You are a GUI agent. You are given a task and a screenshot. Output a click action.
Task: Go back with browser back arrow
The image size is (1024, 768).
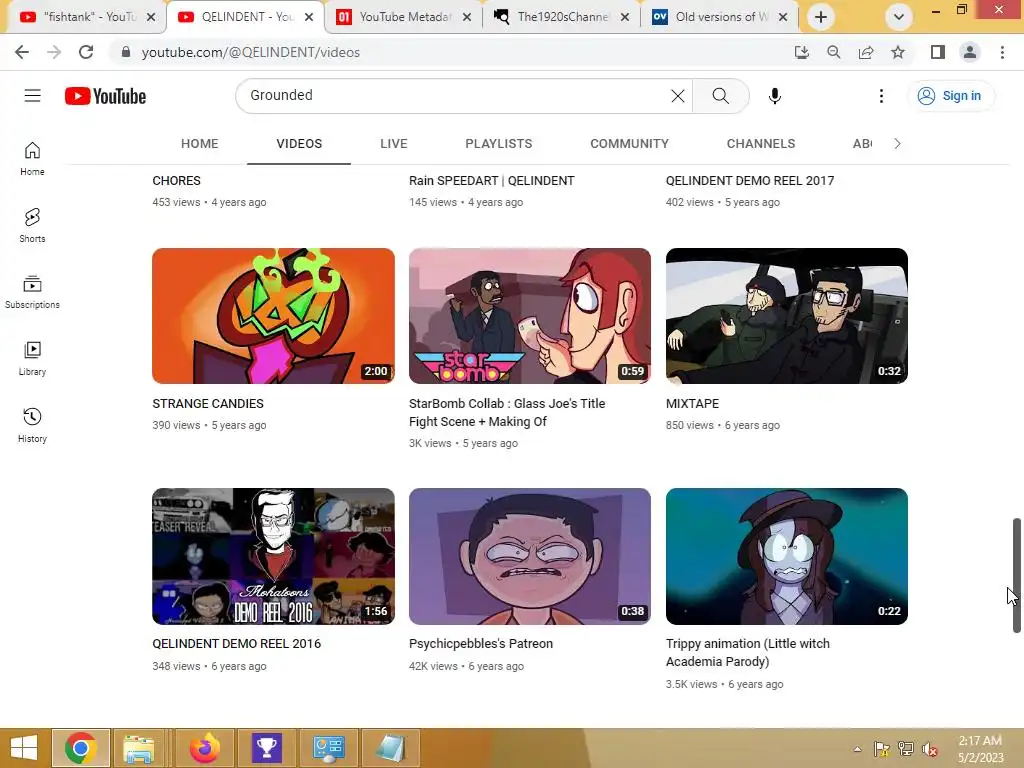(22, 52)
